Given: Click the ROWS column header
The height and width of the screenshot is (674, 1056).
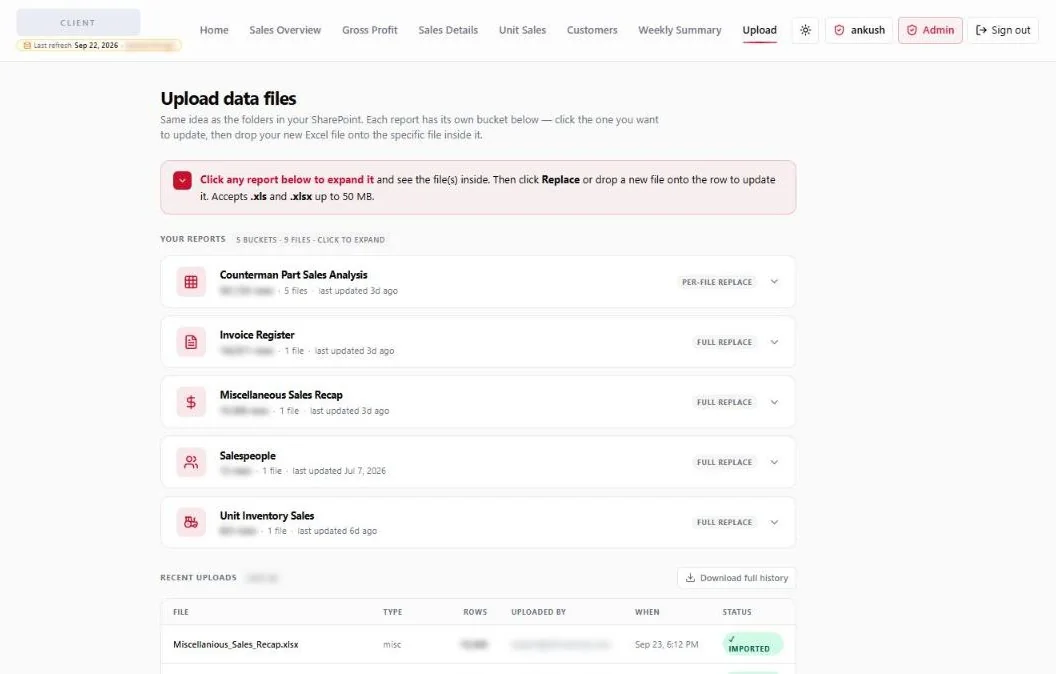Looking at the screenshot, I should click(475, 613).
